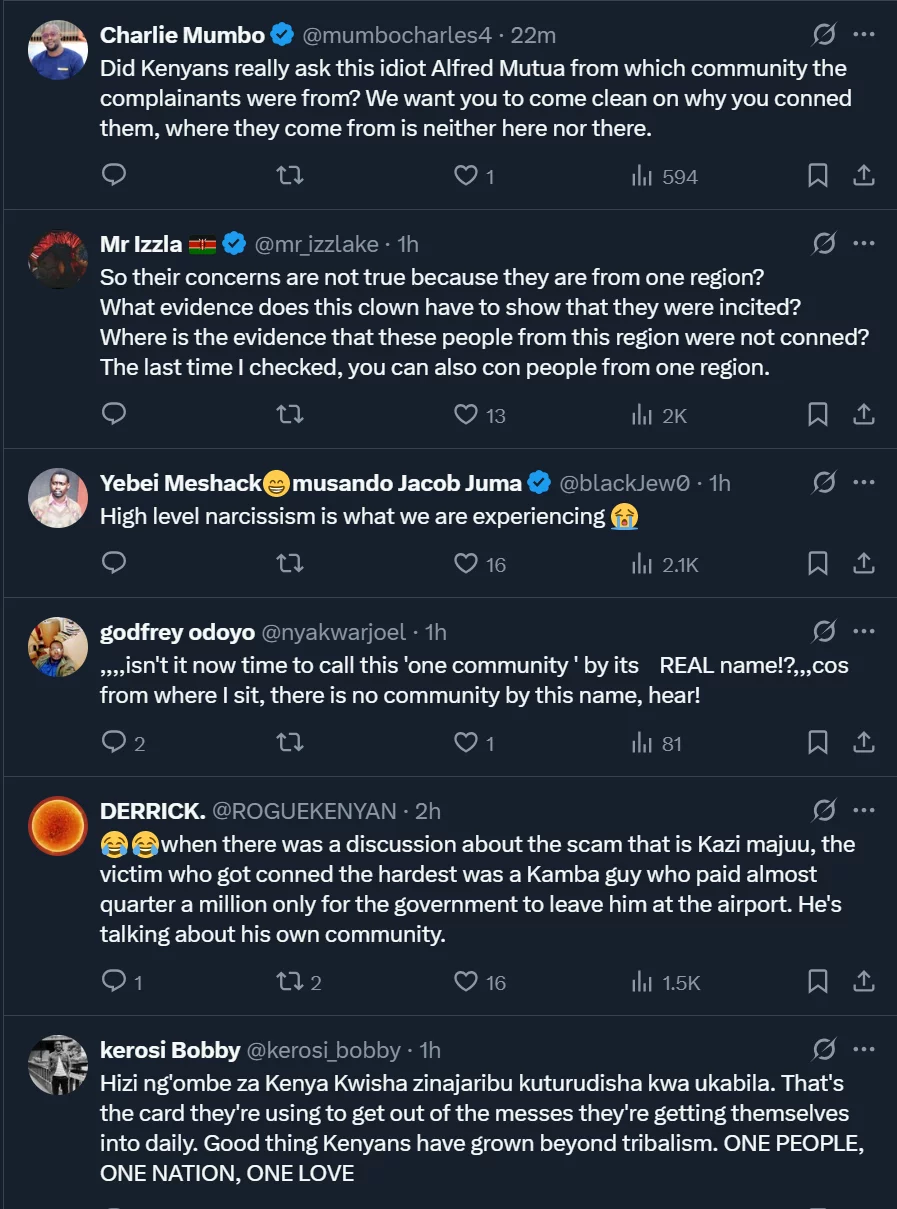Bookmark godfrey odoyo's tweet
Image resolution: width=897 pixels, height=1209 pixels.
817,742
